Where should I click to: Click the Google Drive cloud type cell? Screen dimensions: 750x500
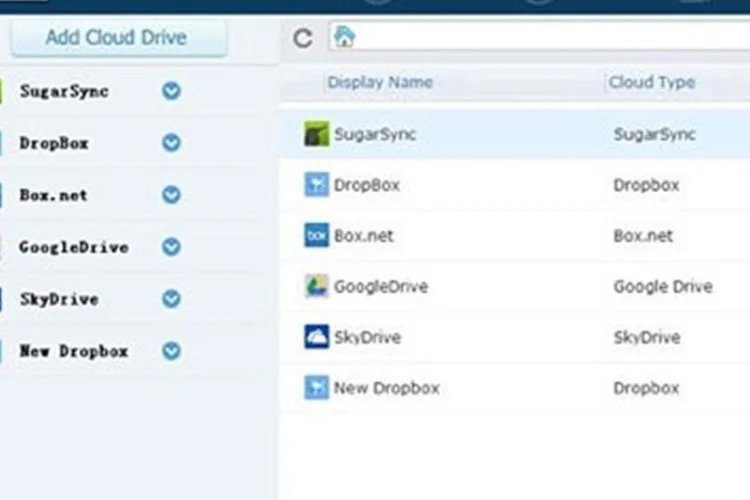click(663, 287)
